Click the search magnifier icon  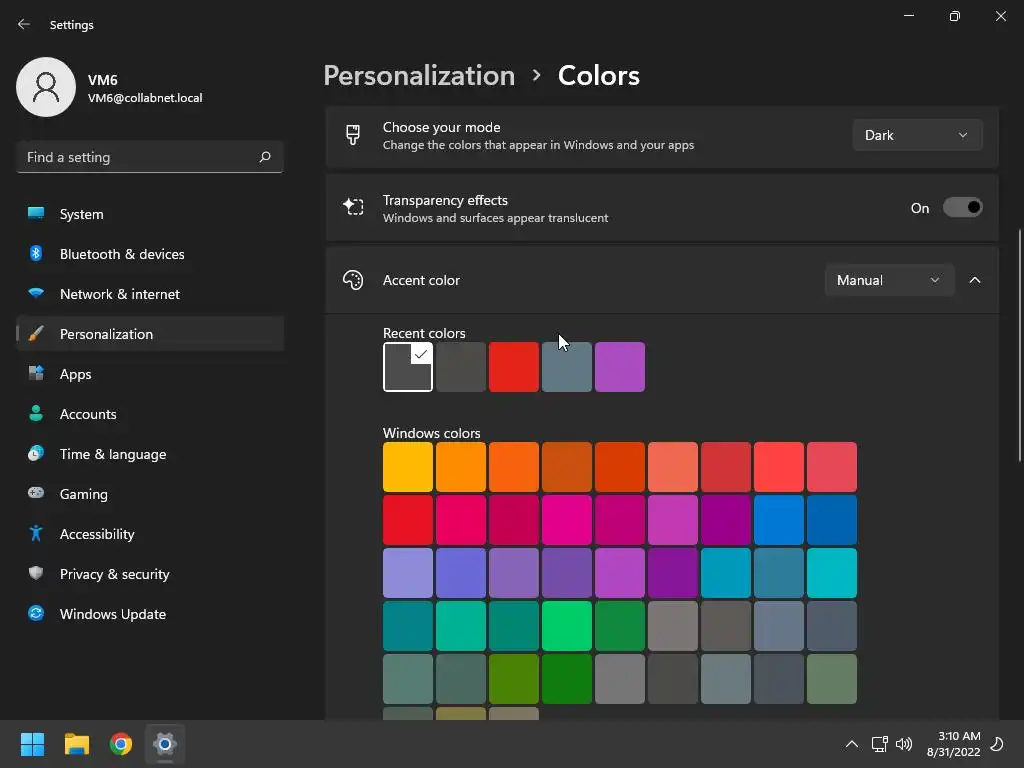(x=265, y=157)
